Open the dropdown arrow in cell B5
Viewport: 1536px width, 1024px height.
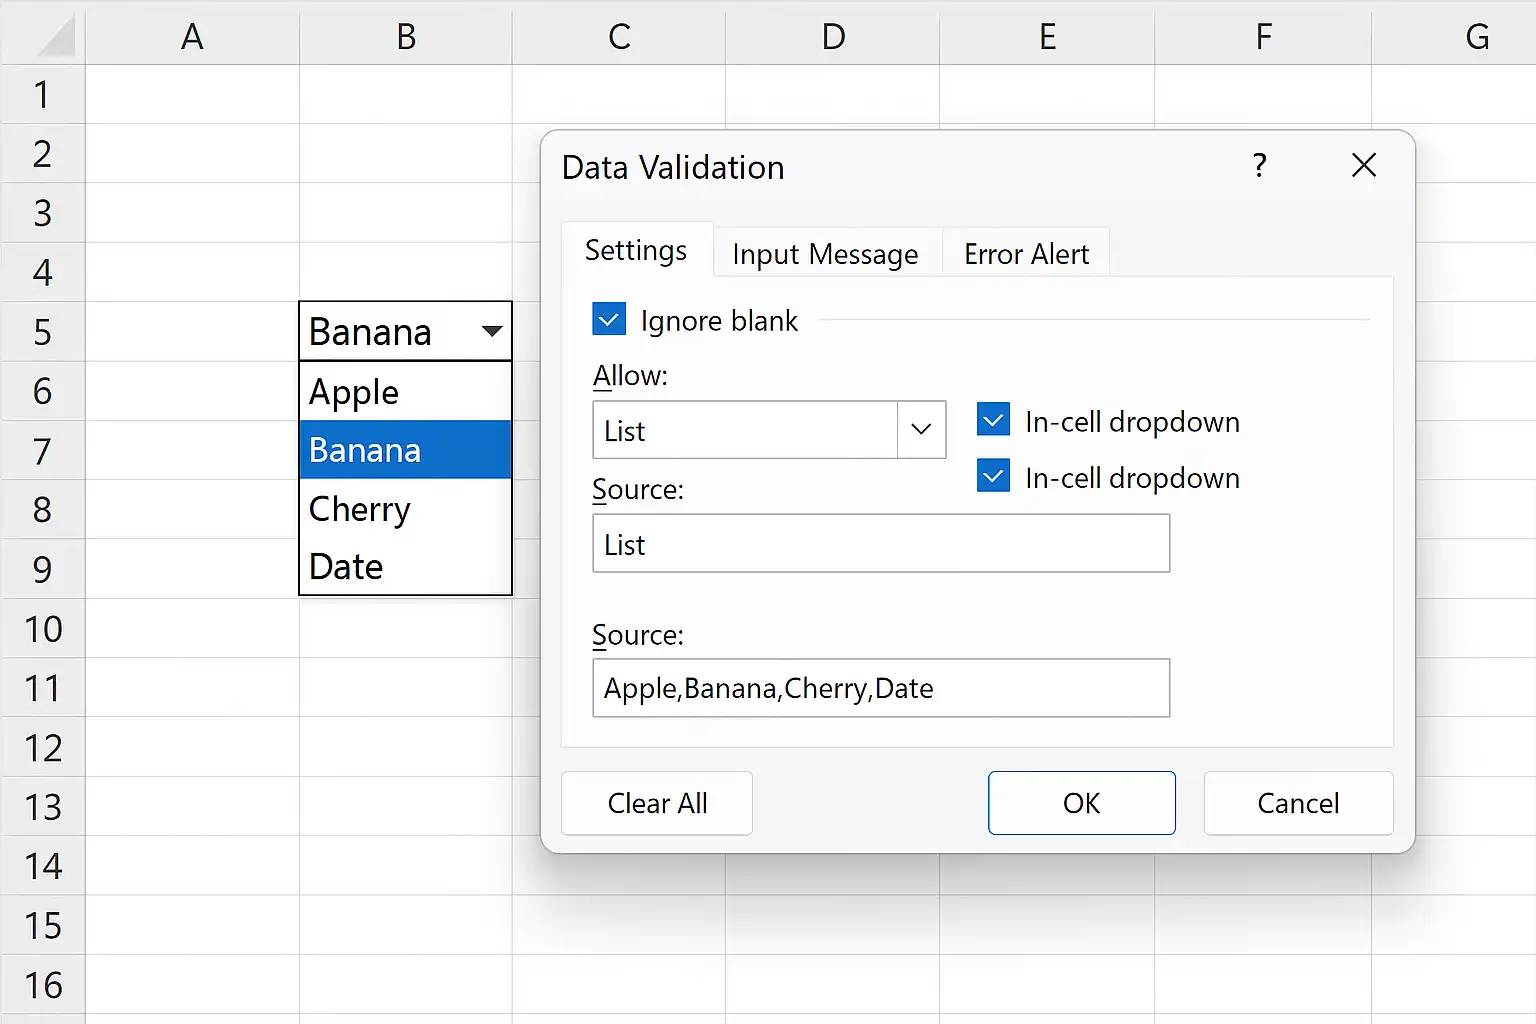click(x=491, y=331)
